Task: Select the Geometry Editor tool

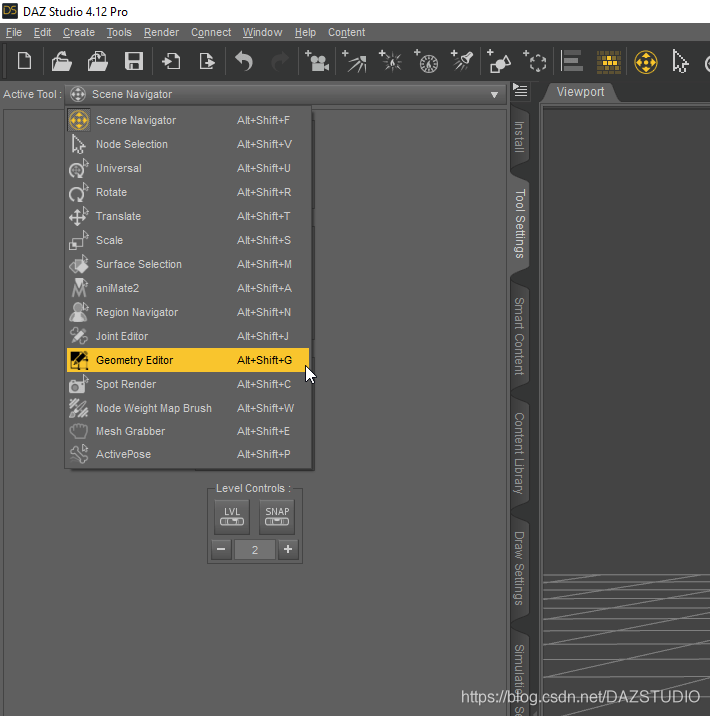Action: click(x=188, y=360)
